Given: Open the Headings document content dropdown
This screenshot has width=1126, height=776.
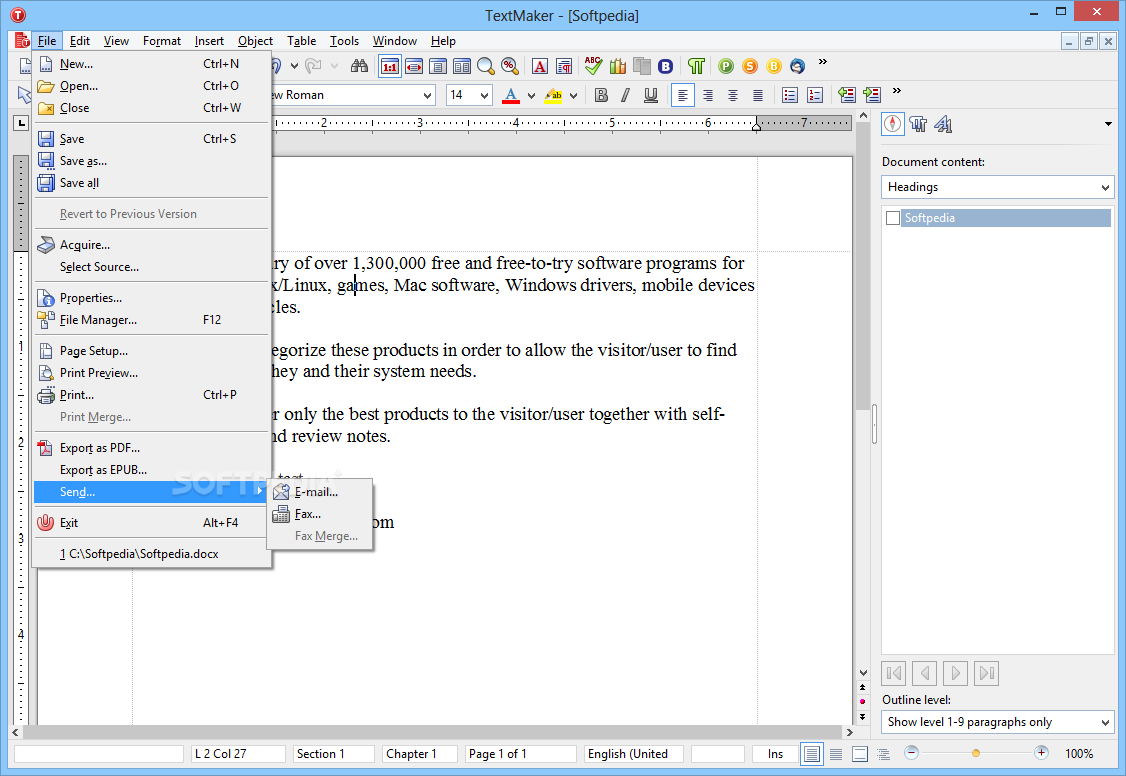Looking at the screenshot, I should (x=997, y=187).
